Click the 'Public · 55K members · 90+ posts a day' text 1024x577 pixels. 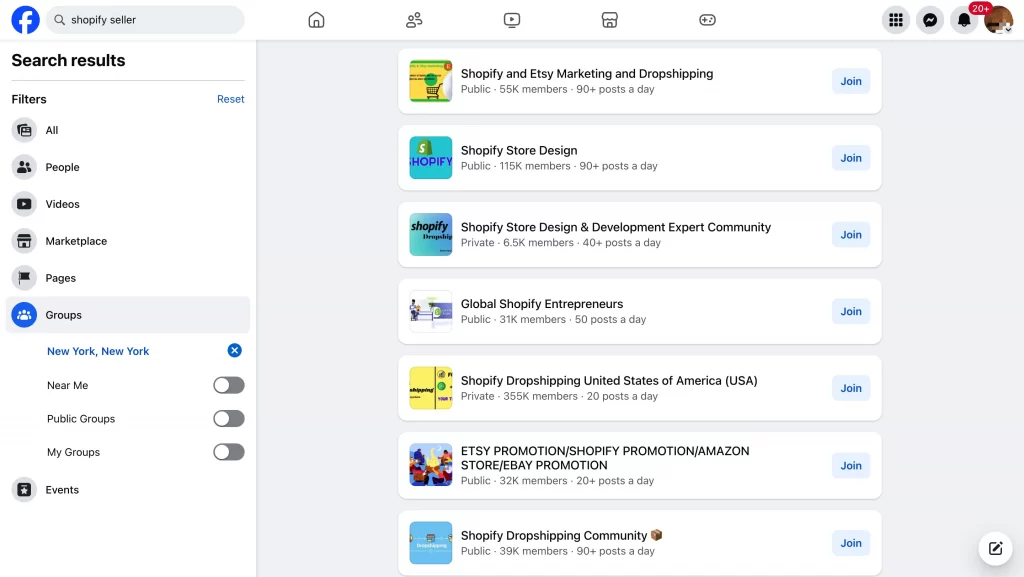click(x=558, y=89)
